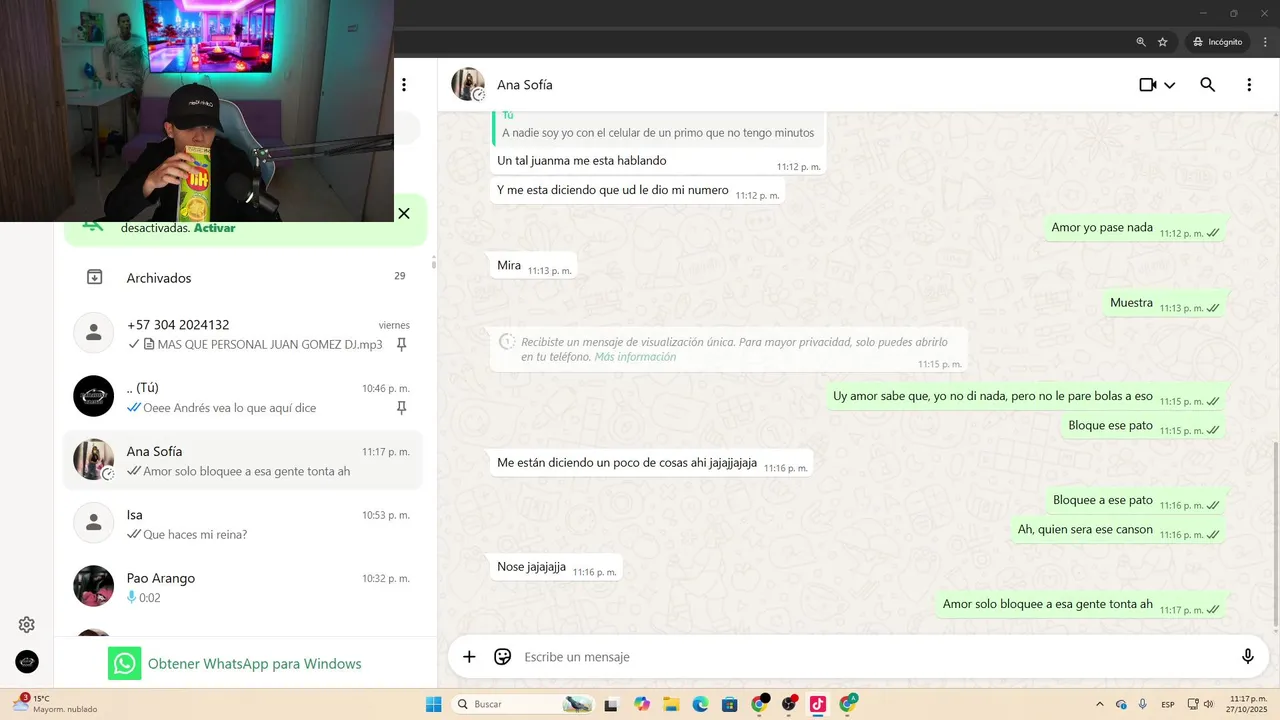Open the +57 304 2024132 chat
Screen dimensions: 1280x720
coord(243,334)
